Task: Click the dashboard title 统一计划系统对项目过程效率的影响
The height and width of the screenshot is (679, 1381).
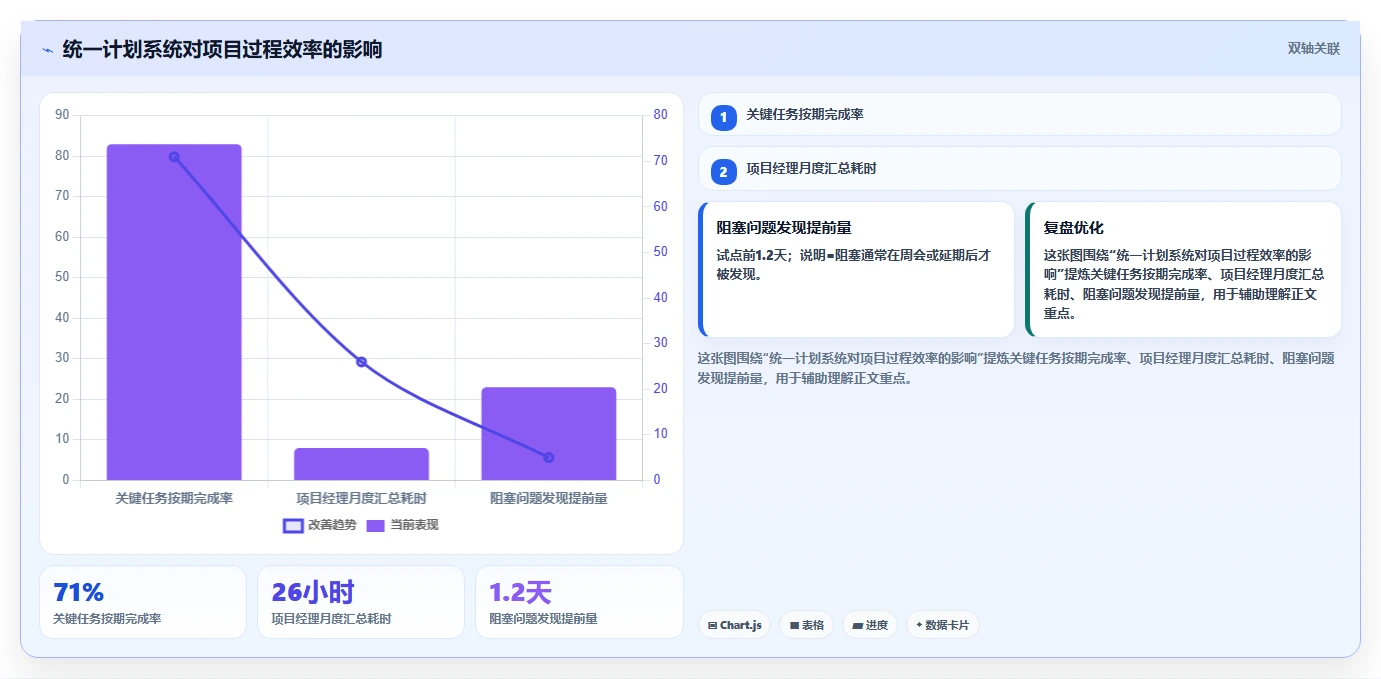Action: point(222,50)
